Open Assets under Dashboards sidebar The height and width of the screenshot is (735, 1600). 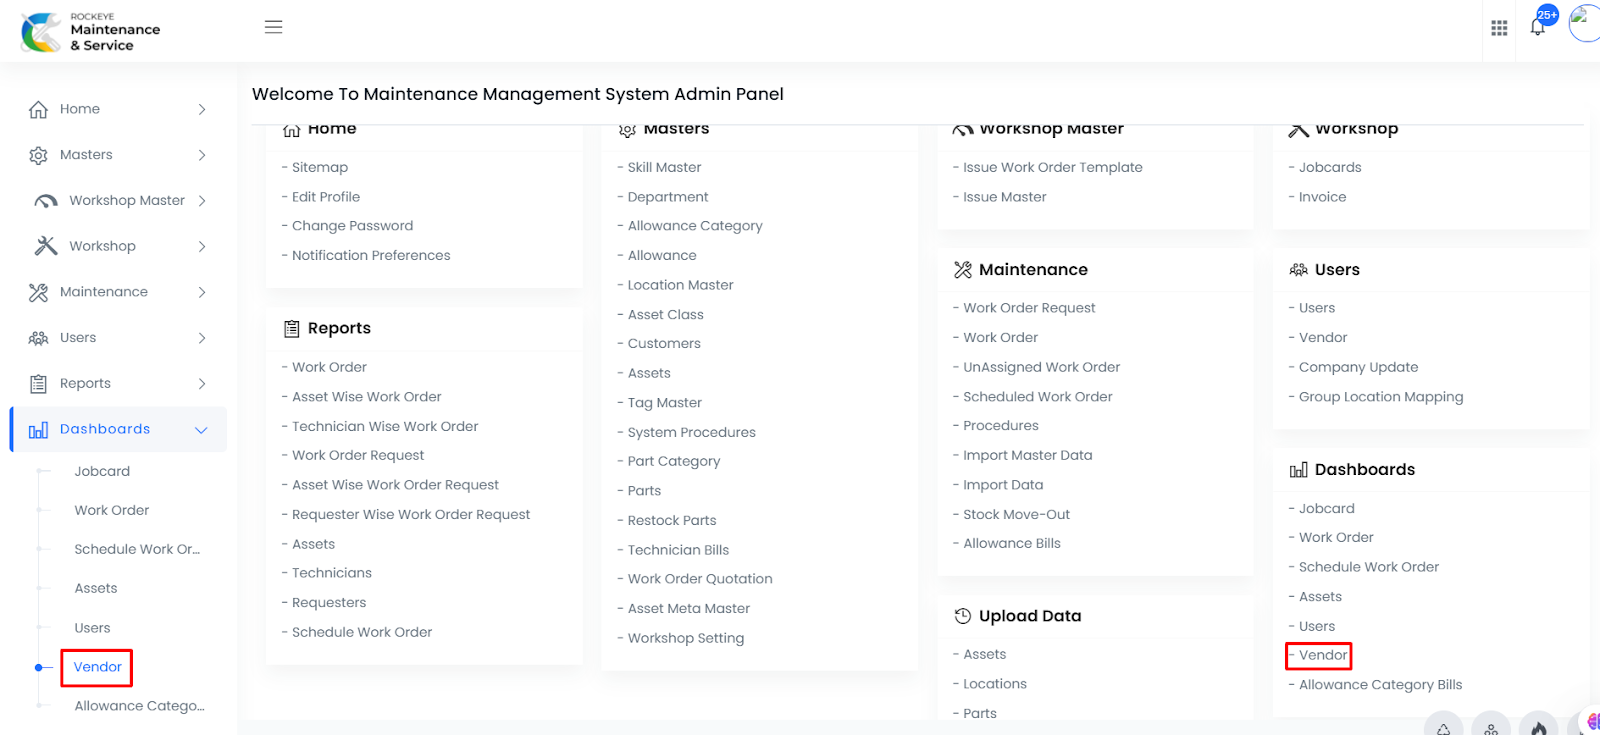pos(96,588)
